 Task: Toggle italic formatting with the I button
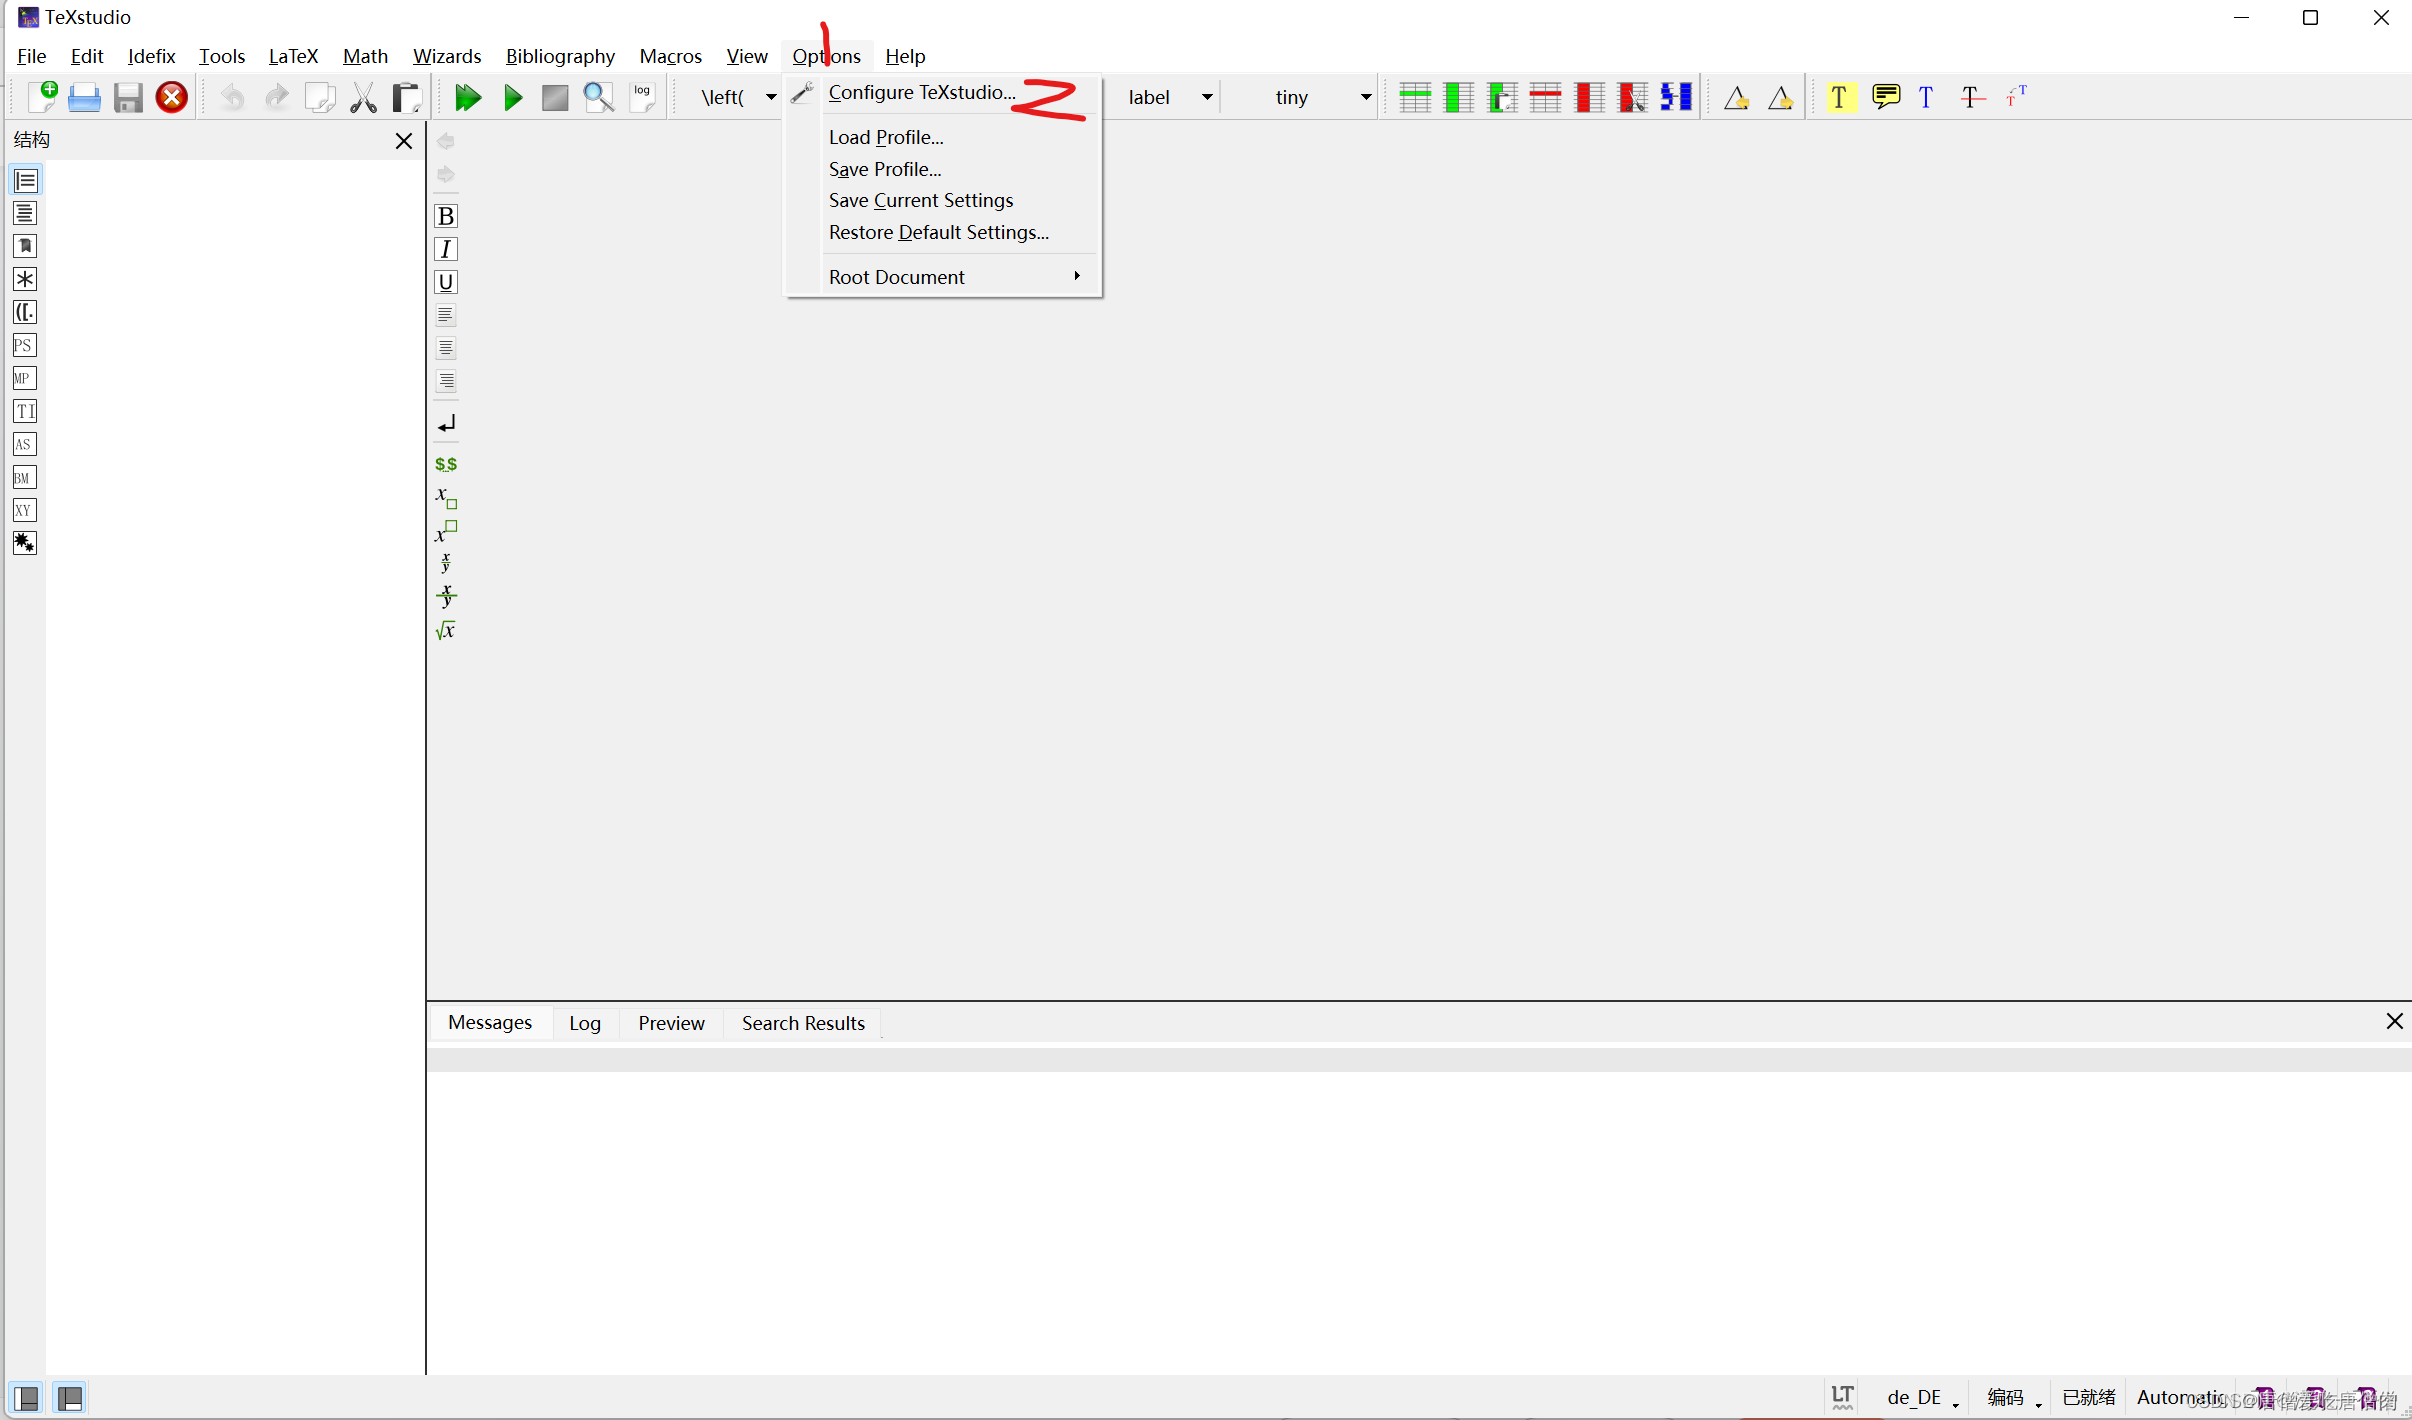point(445,248)
